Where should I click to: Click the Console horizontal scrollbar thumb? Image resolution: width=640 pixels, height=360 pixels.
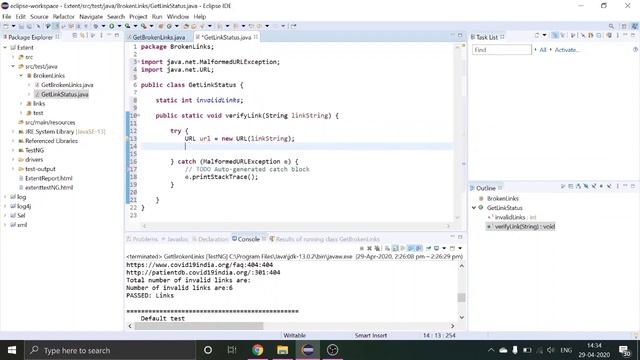click(199, 326)
